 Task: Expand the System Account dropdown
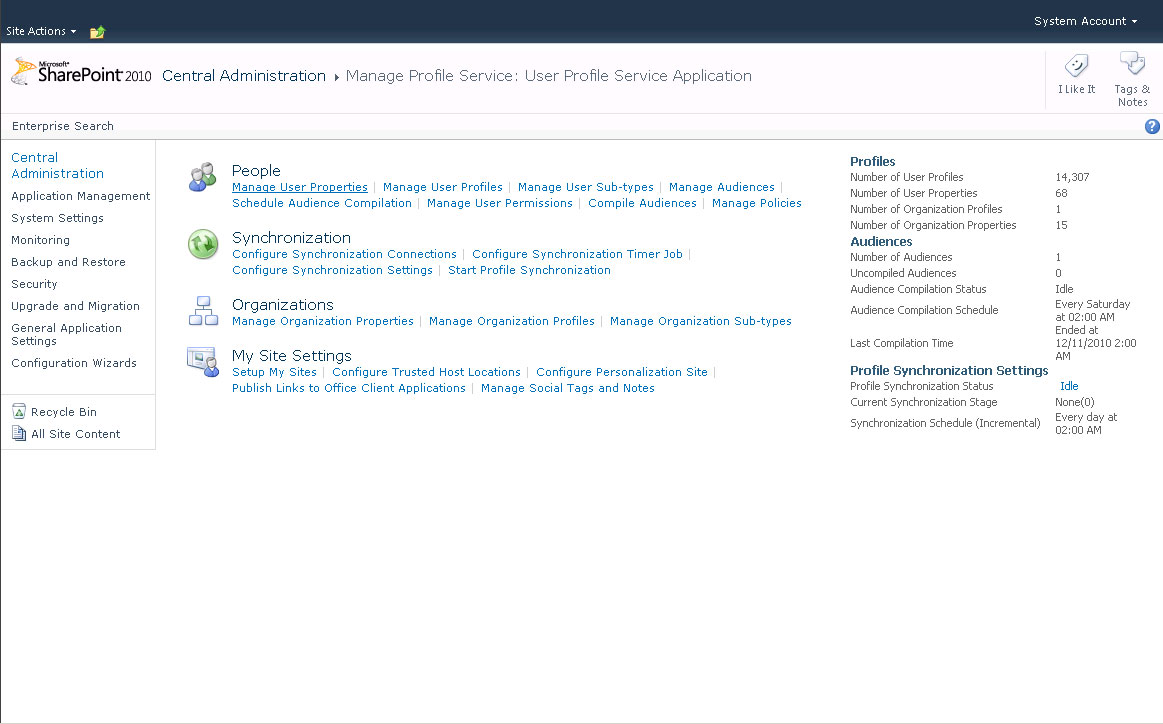(1085, 22)
